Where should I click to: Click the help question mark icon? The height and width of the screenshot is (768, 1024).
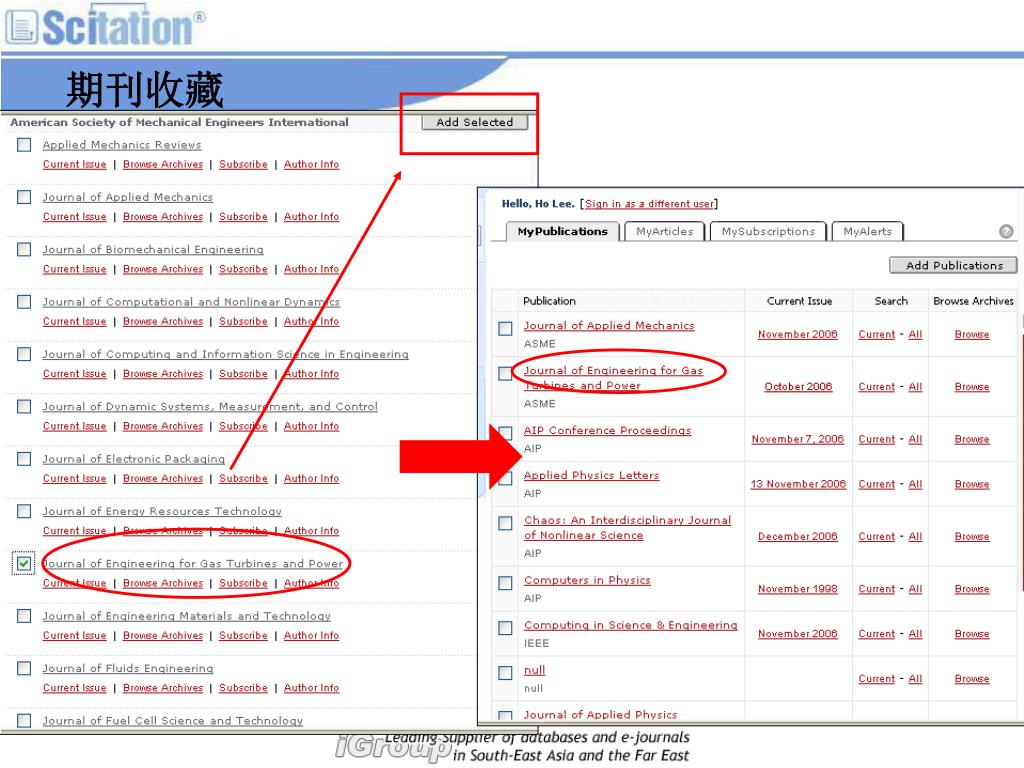1006,231
